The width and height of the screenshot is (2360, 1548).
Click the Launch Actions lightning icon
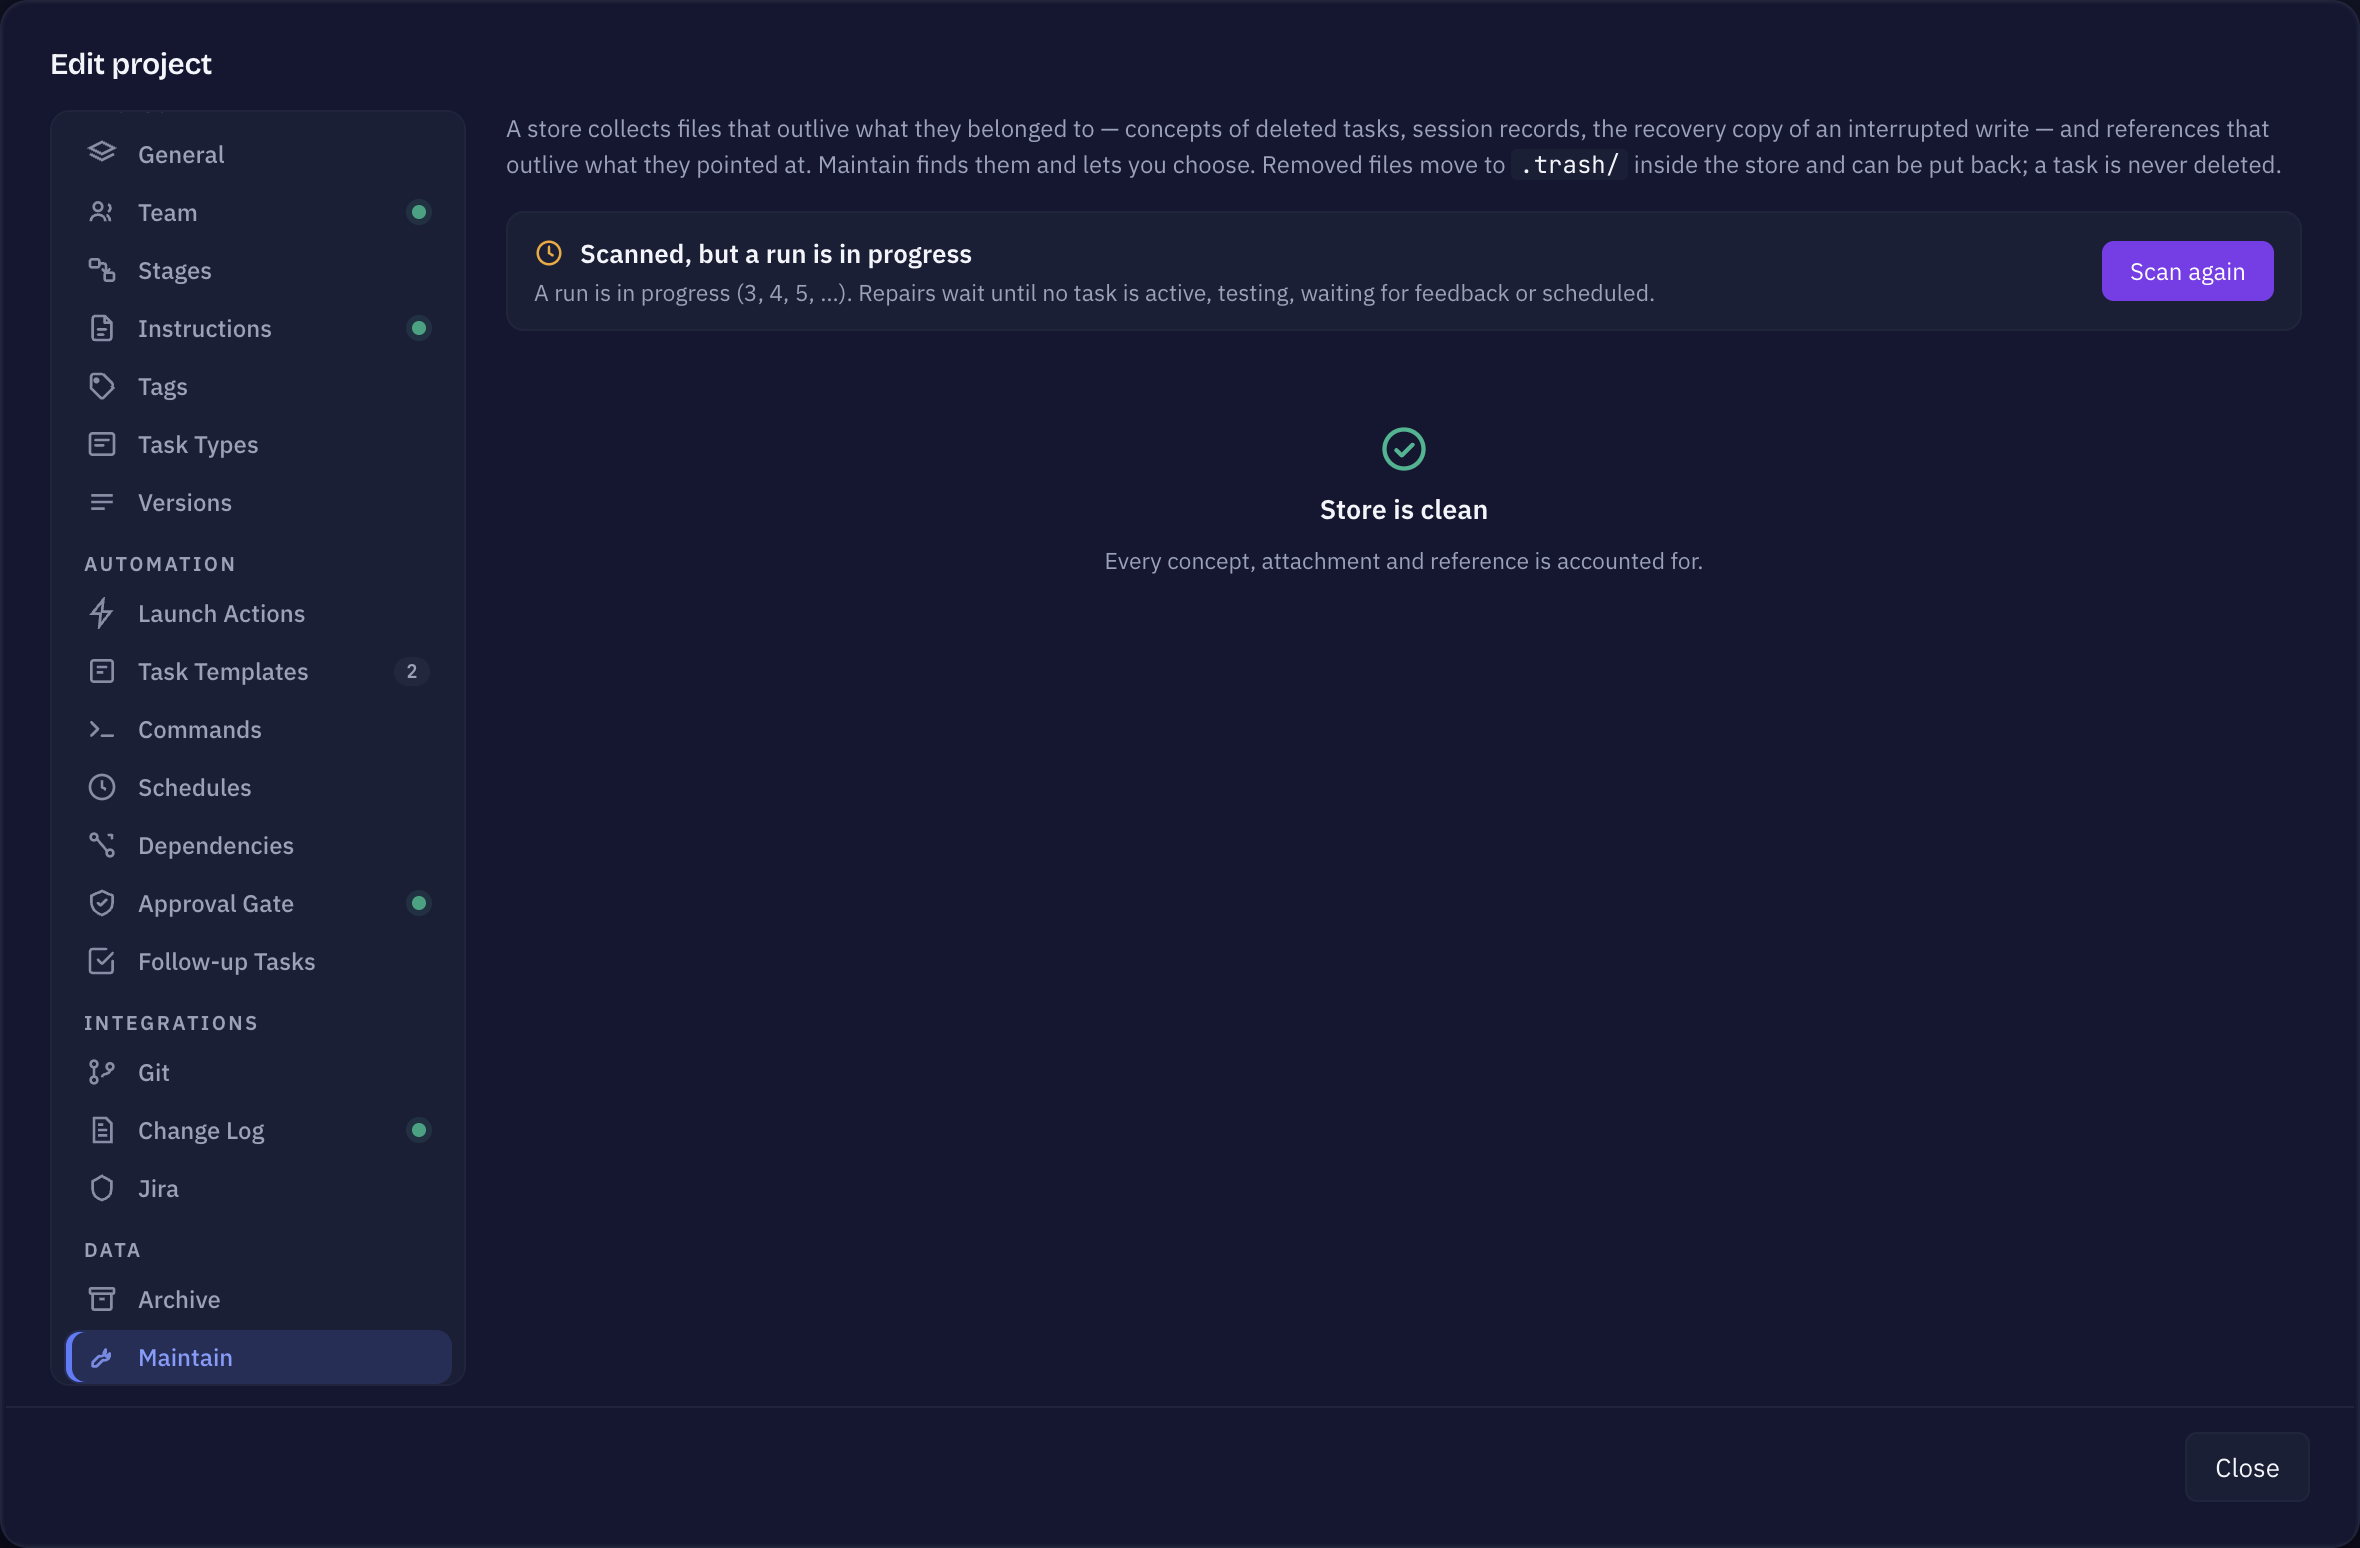pos(101,613)
